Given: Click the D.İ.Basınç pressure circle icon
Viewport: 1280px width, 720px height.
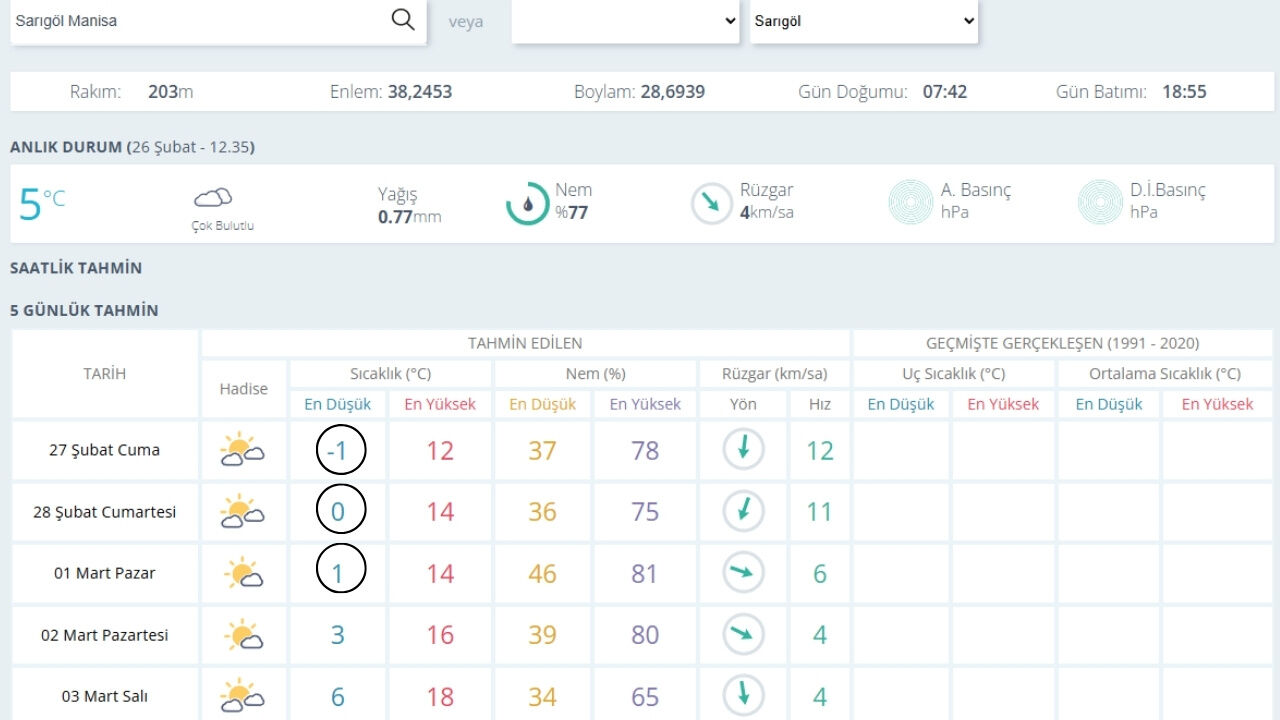Looking at the screenshot, I should click(x=1100, y=202).
